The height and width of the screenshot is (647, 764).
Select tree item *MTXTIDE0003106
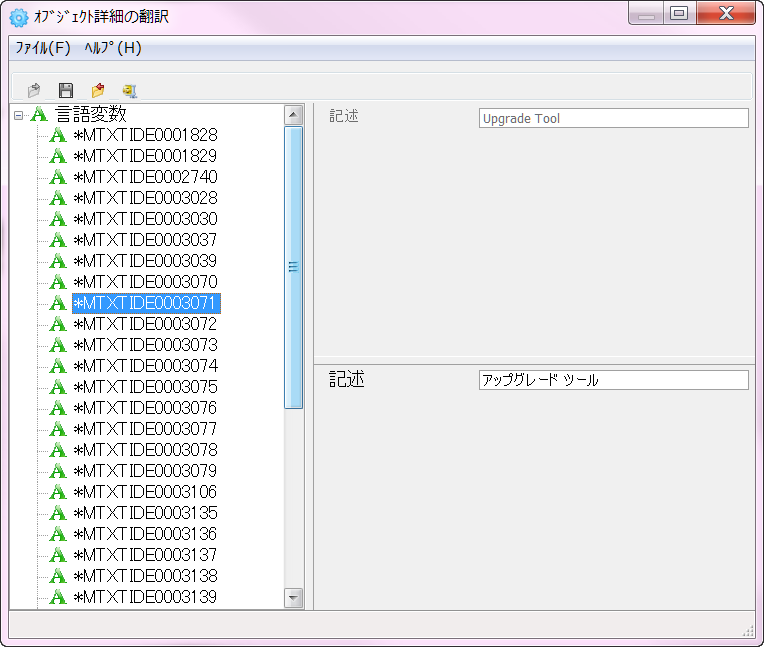pos(145,492)
